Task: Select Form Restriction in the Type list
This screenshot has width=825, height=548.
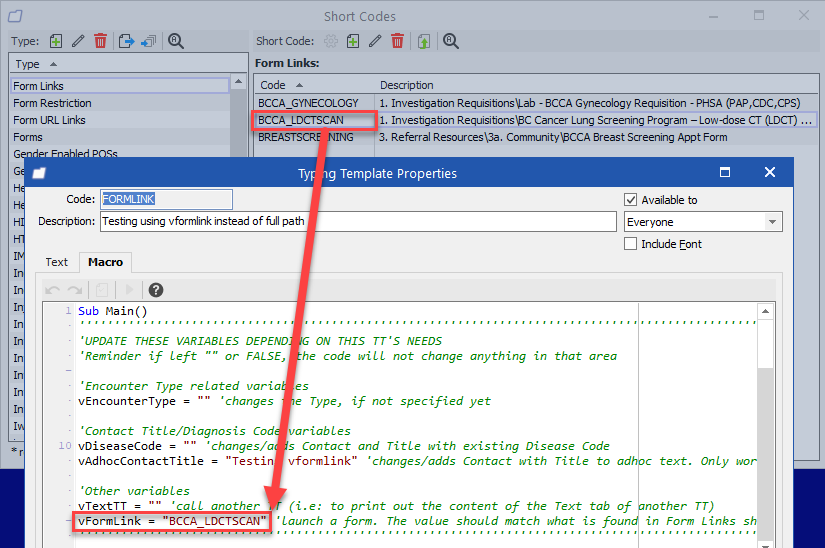Action: click(x=120, y=103)
